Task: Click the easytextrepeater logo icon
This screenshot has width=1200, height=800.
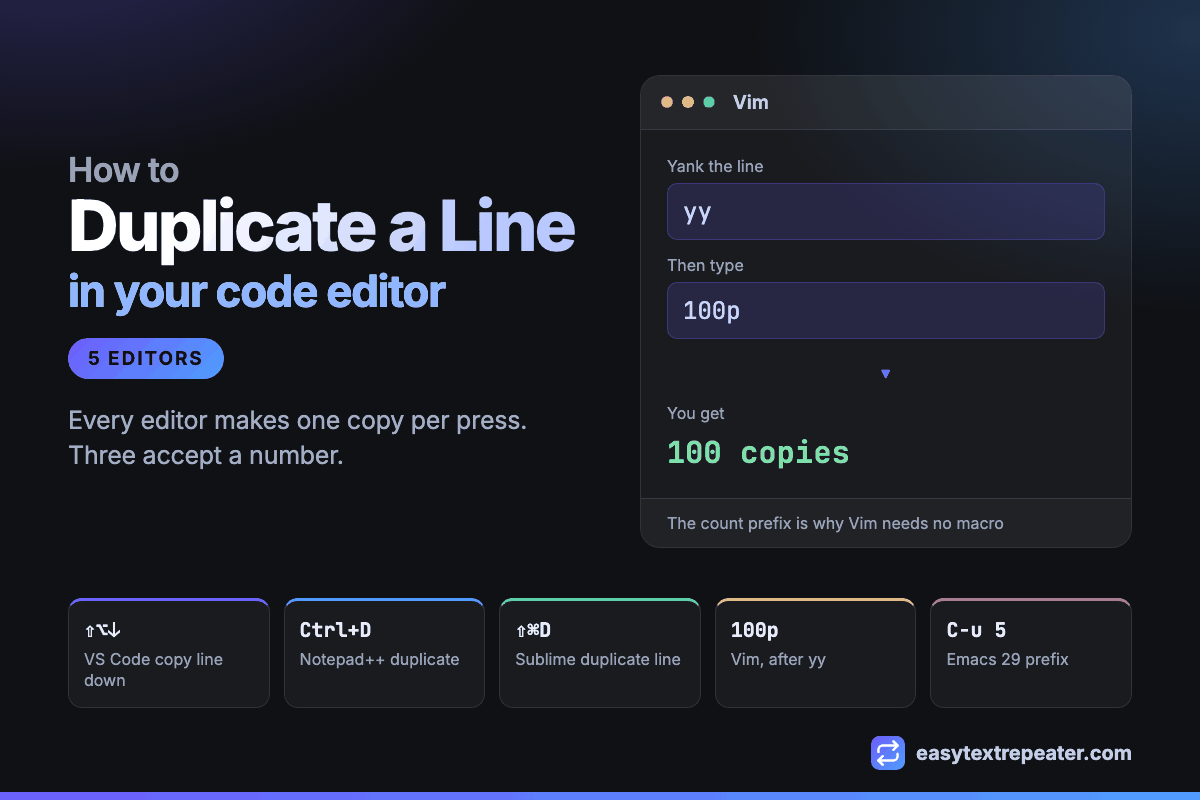Action: click(888, 753)
